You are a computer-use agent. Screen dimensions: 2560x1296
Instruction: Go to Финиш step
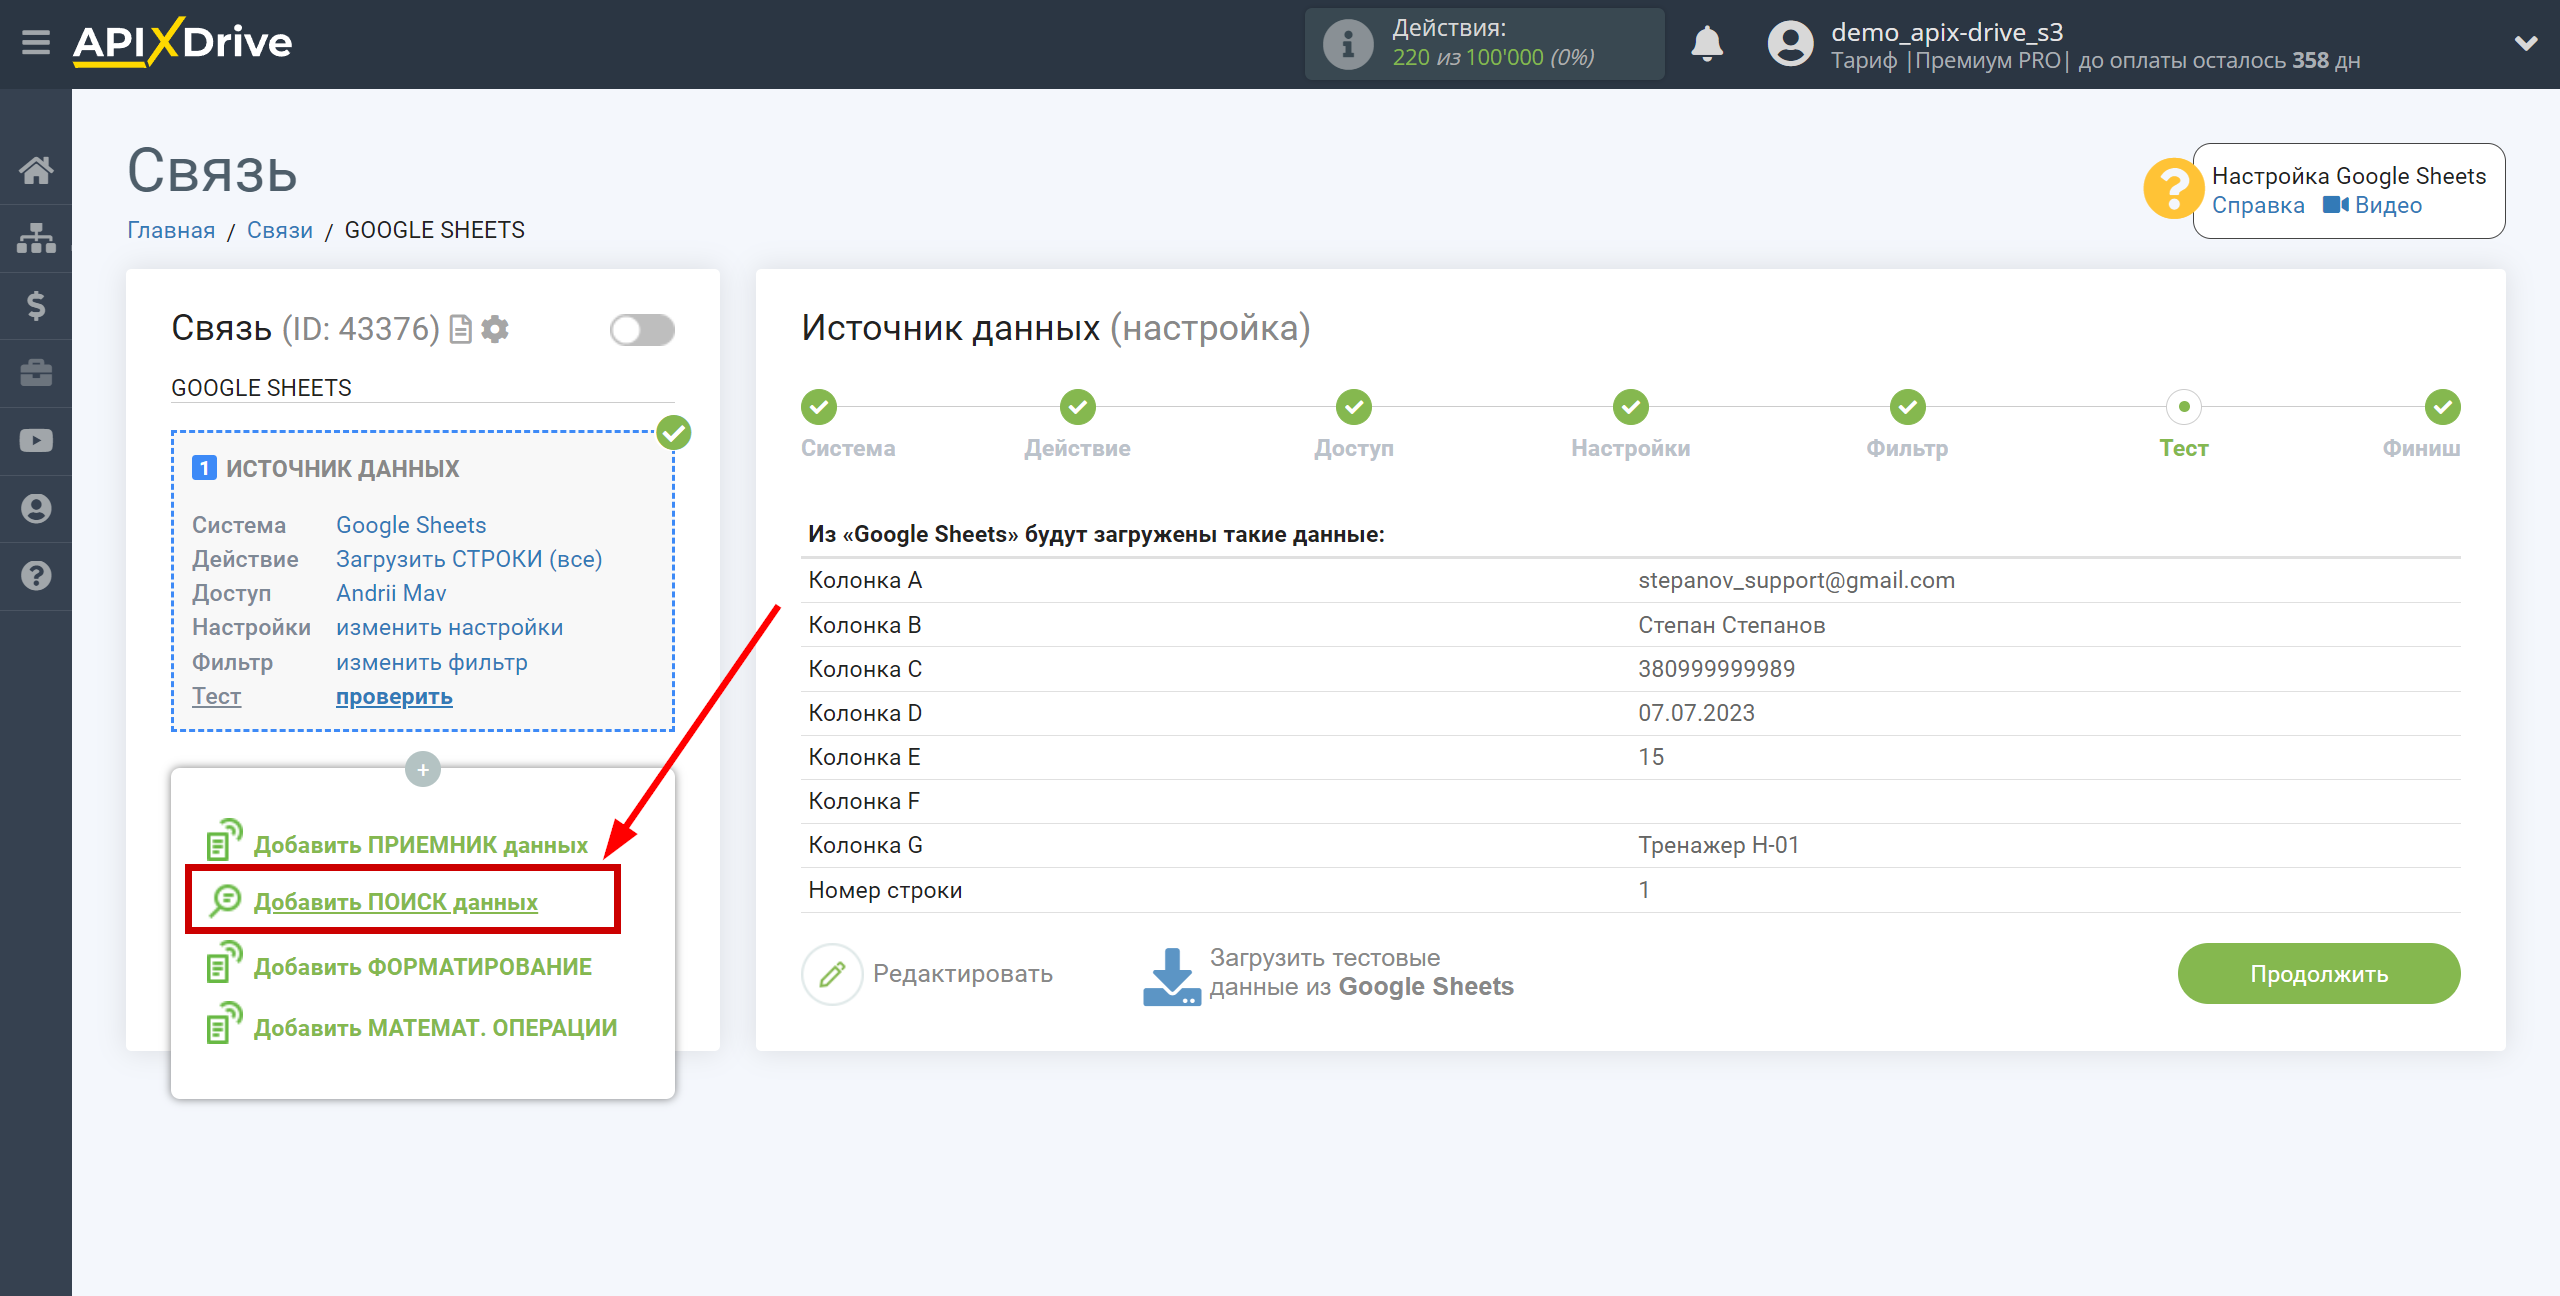pyautogui.click(x=2442, y=407)
